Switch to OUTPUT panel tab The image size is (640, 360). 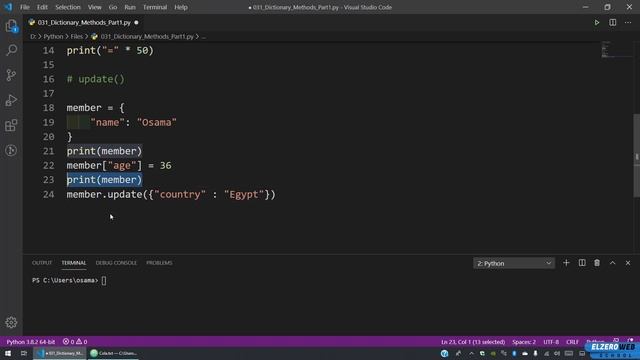pos(42,263)
